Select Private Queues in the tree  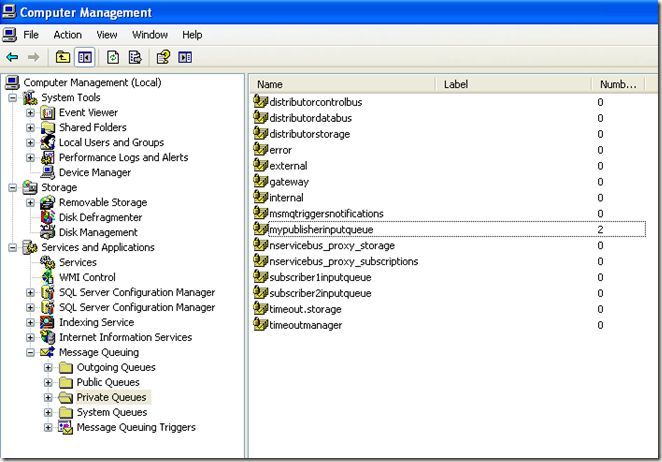pyautogui.click(x=111, y=397)
